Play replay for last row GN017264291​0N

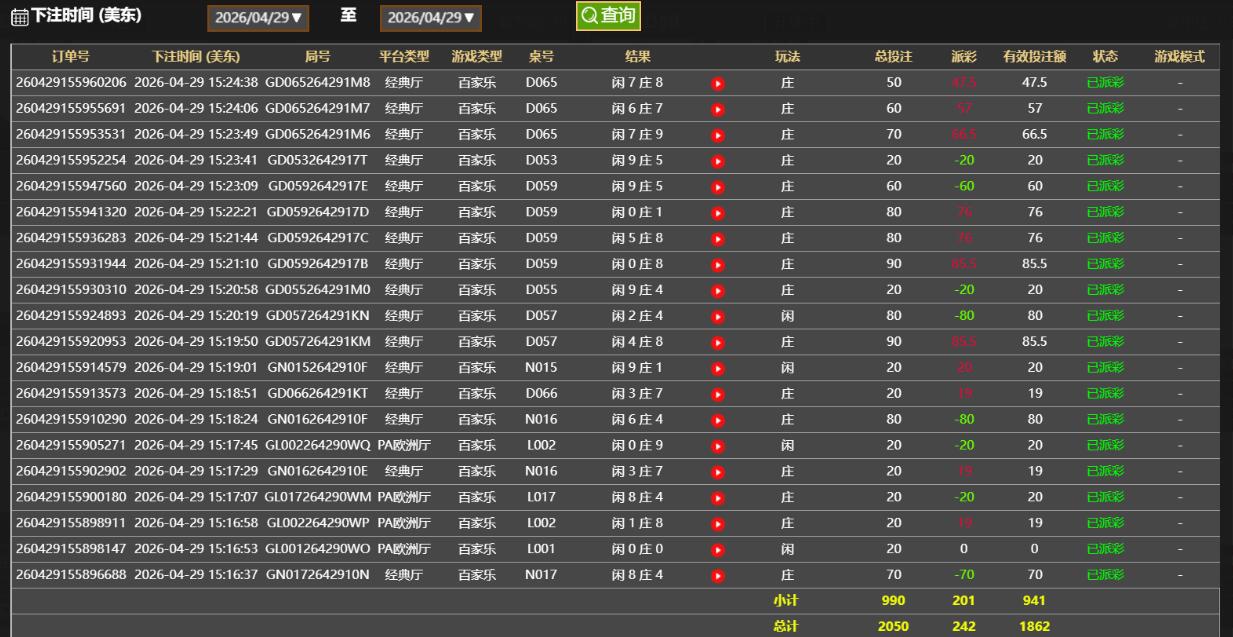point(717,576)
